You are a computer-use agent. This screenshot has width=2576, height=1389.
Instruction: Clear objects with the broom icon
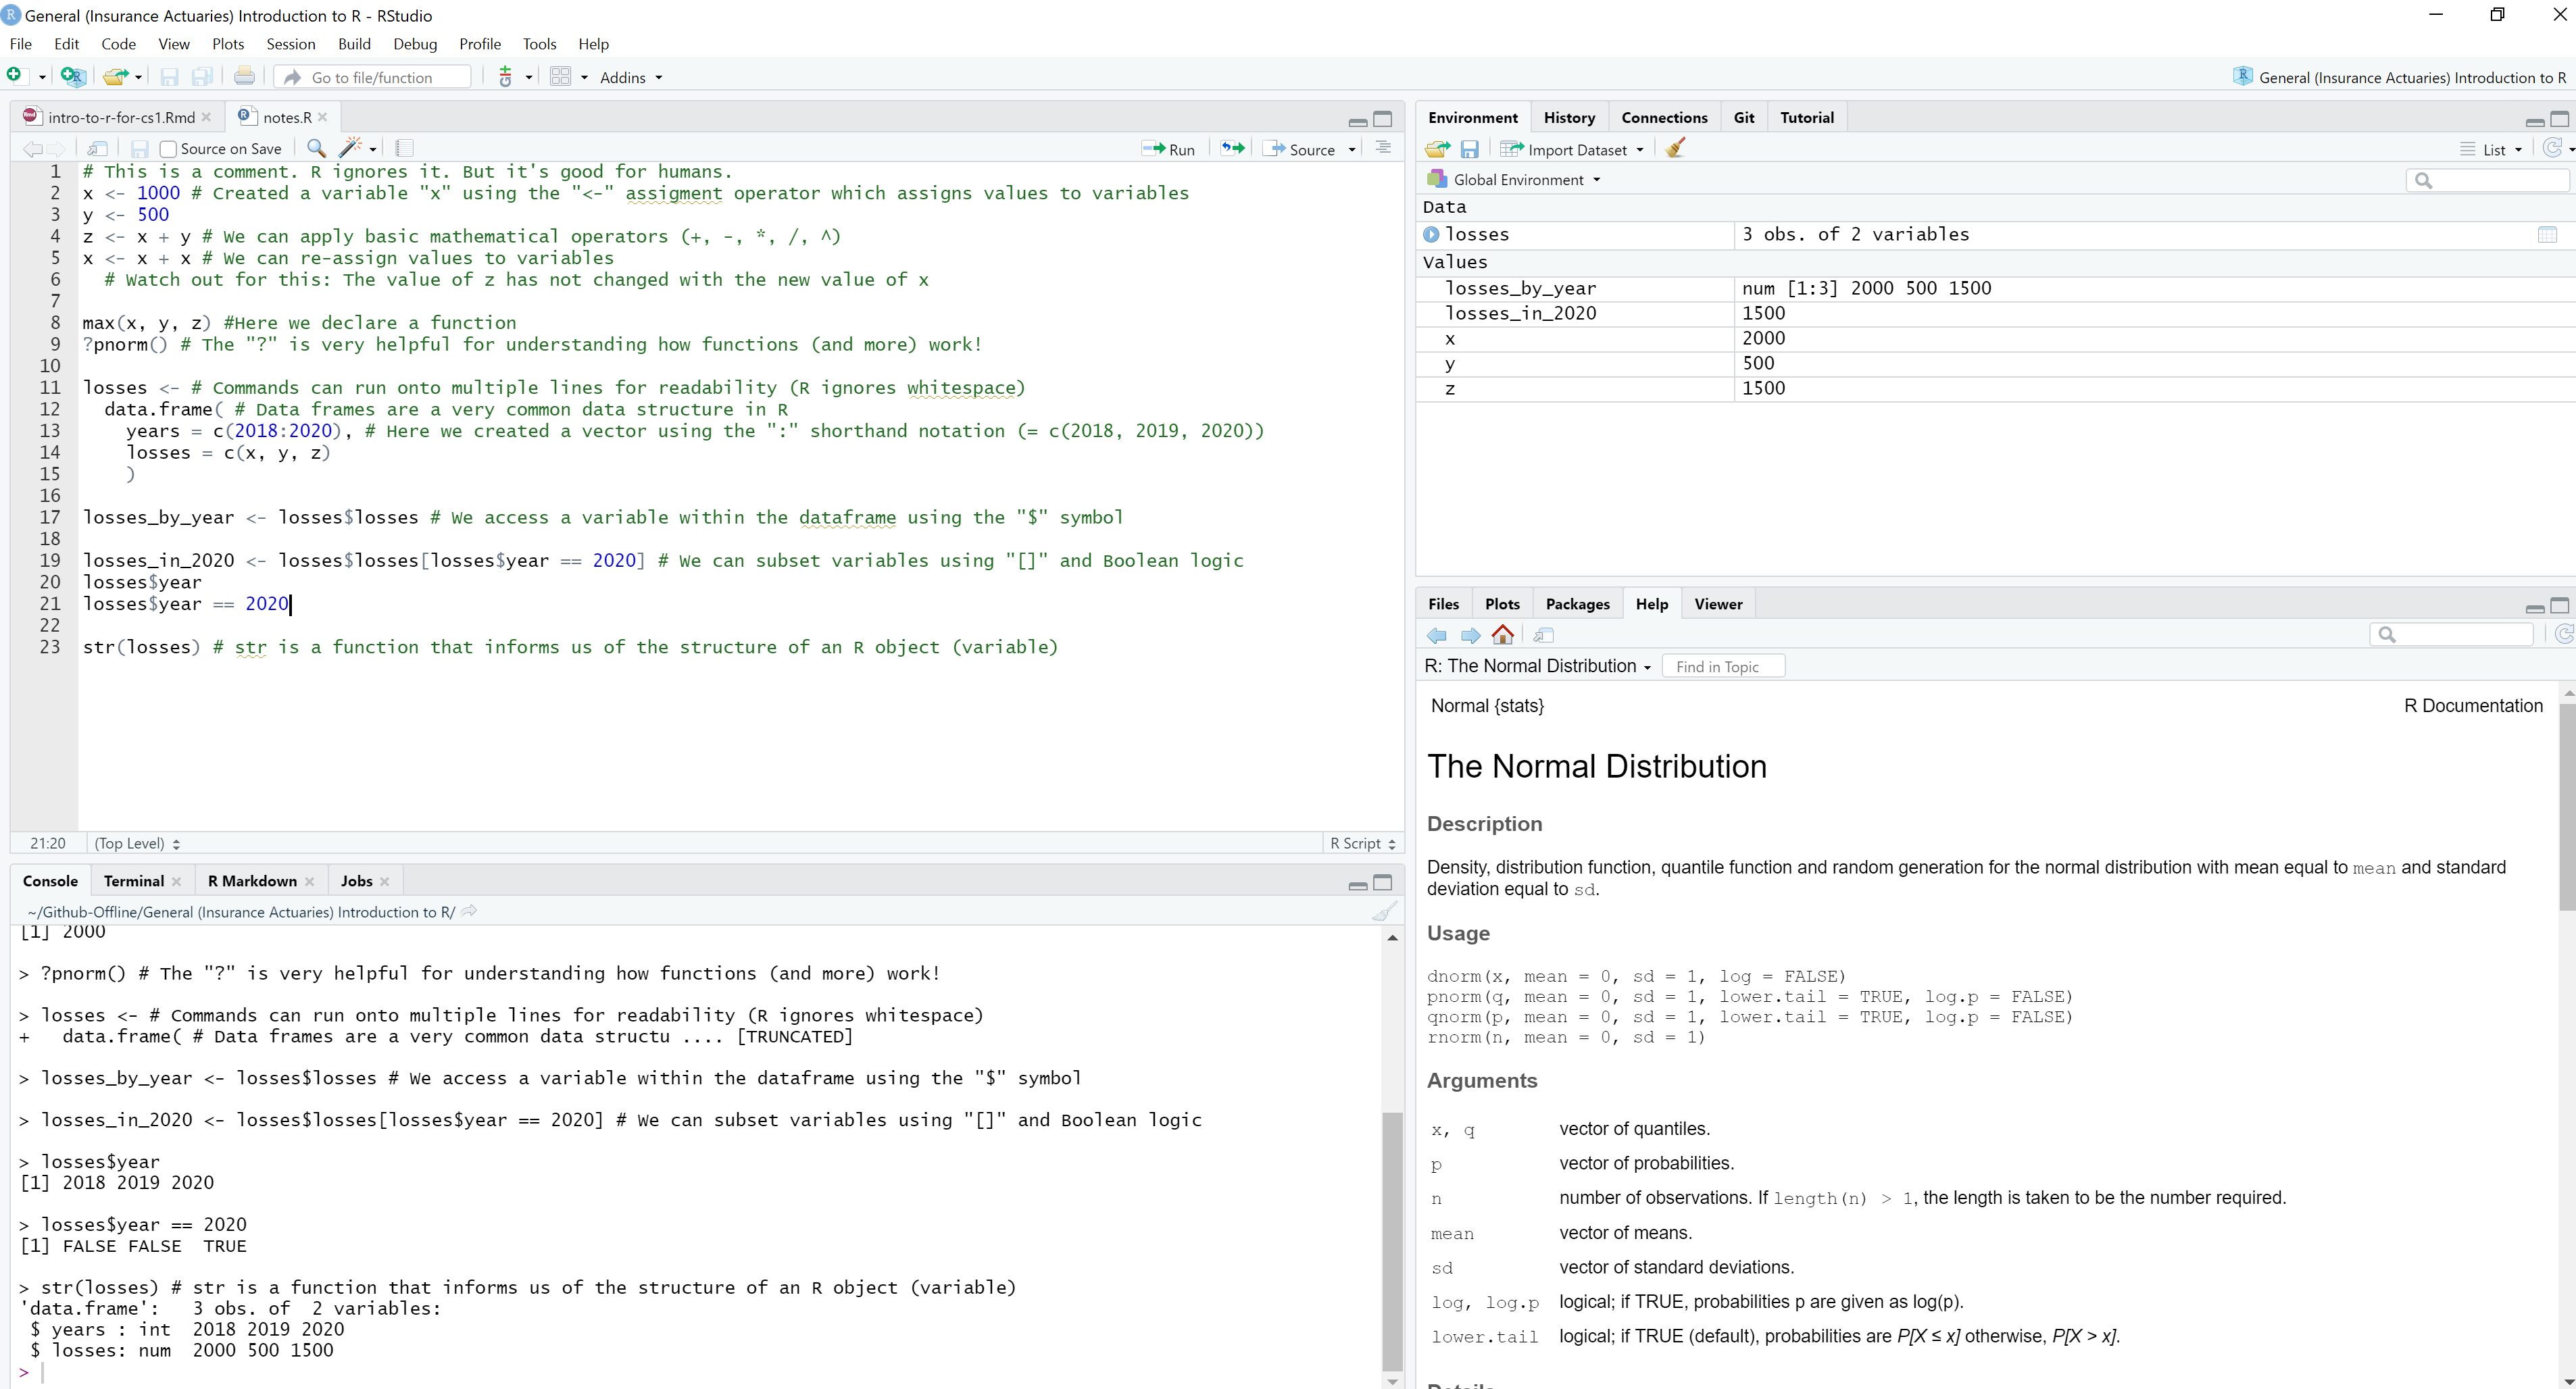[1676, 148]
